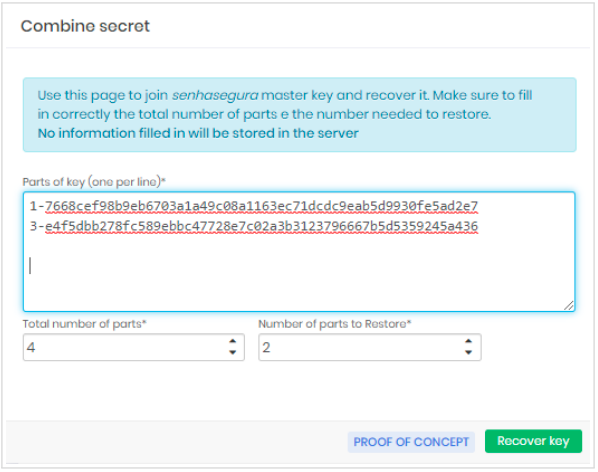Click the blue info banner's first line

click(x=285, y=95)
